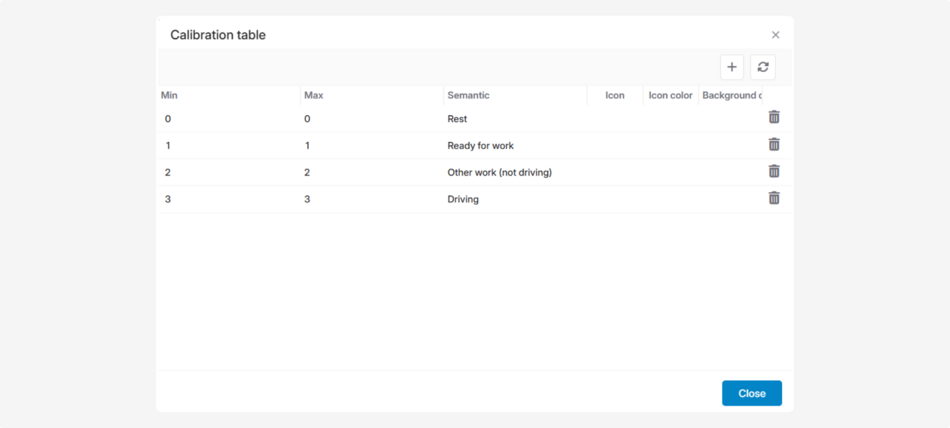This screenshot has height=428, width=950.
Task: Click the Icon column header
Action: (614, 96)
